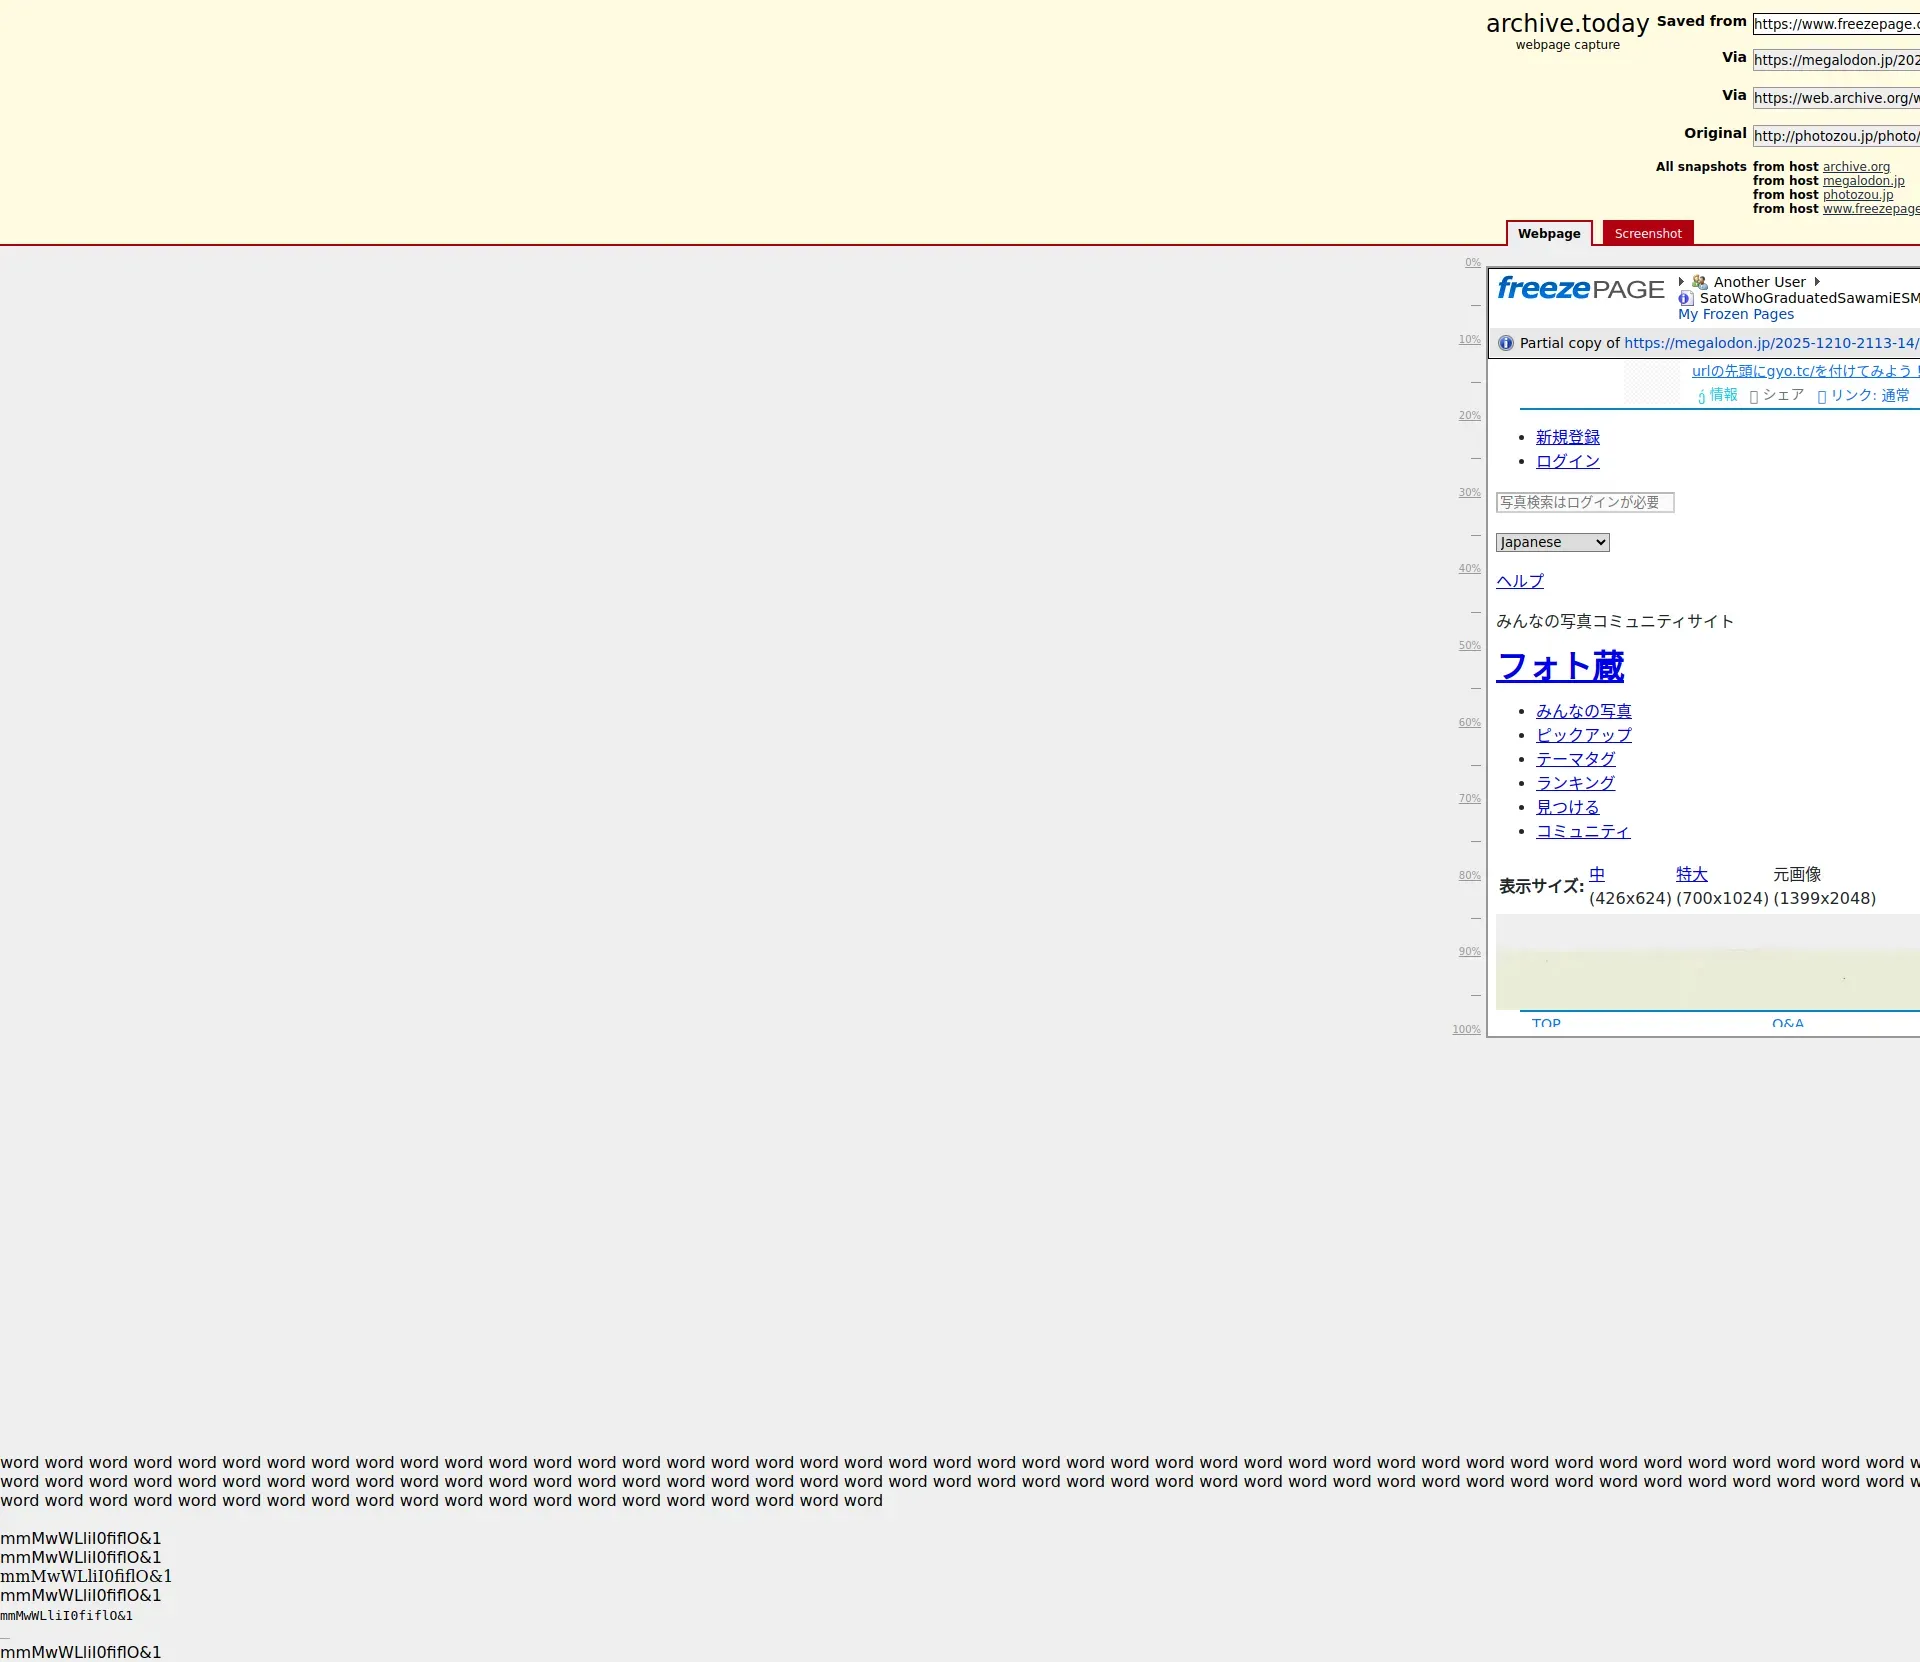This screenshot has width=1920, height=1662.
Task: Click the シェア share icon
Action: (x=1754, y=396)
